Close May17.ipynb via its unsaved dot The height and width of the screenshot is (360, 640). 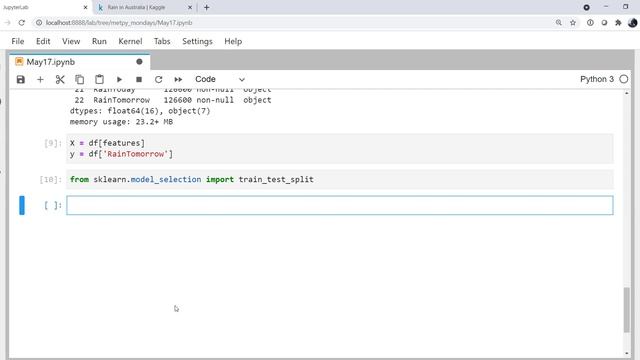[139, 62]
